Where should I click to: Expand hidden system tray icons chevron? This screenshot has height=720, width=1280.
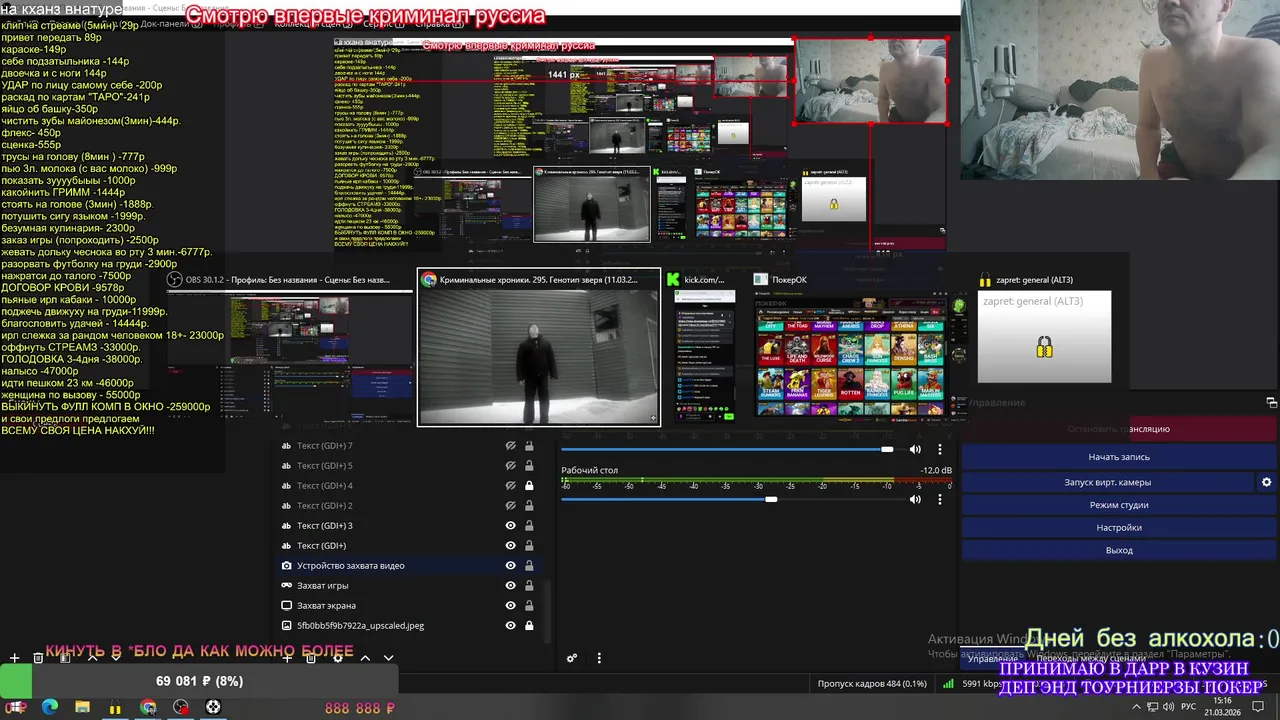(x=1136, y=707)
